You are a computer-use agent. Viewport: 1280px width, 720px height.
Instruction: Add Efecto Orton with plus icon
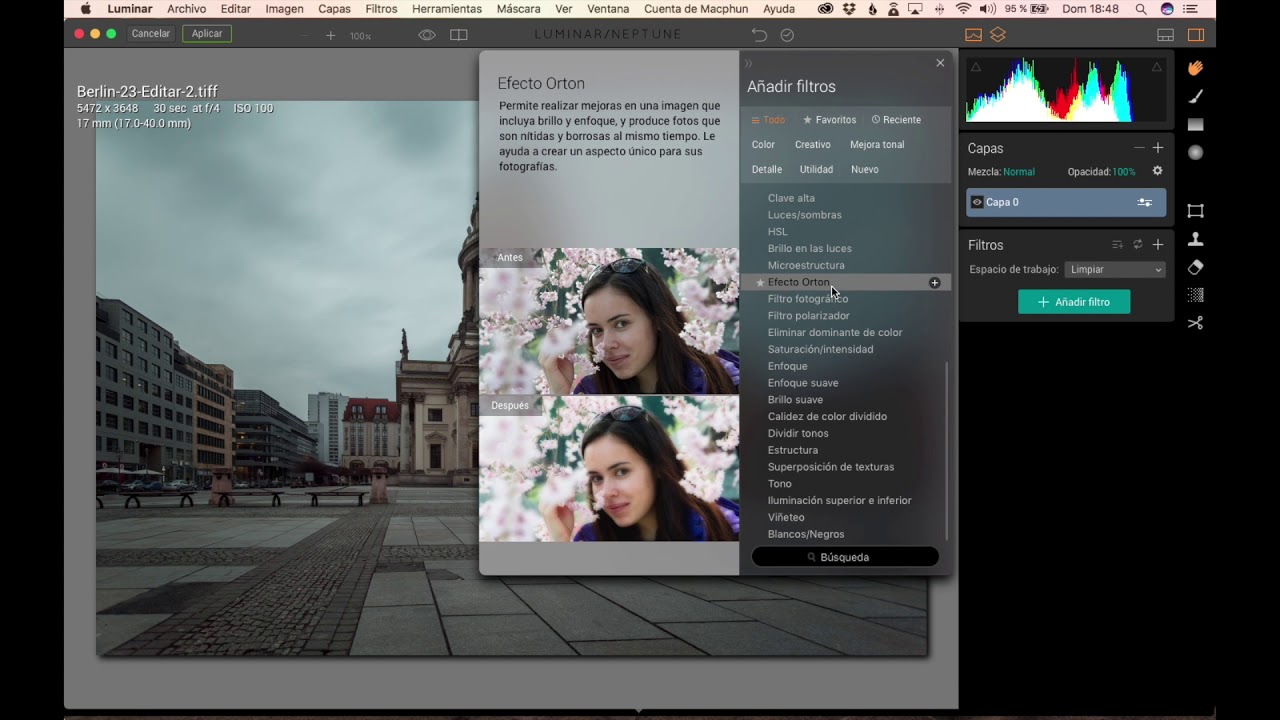(935, 283)
